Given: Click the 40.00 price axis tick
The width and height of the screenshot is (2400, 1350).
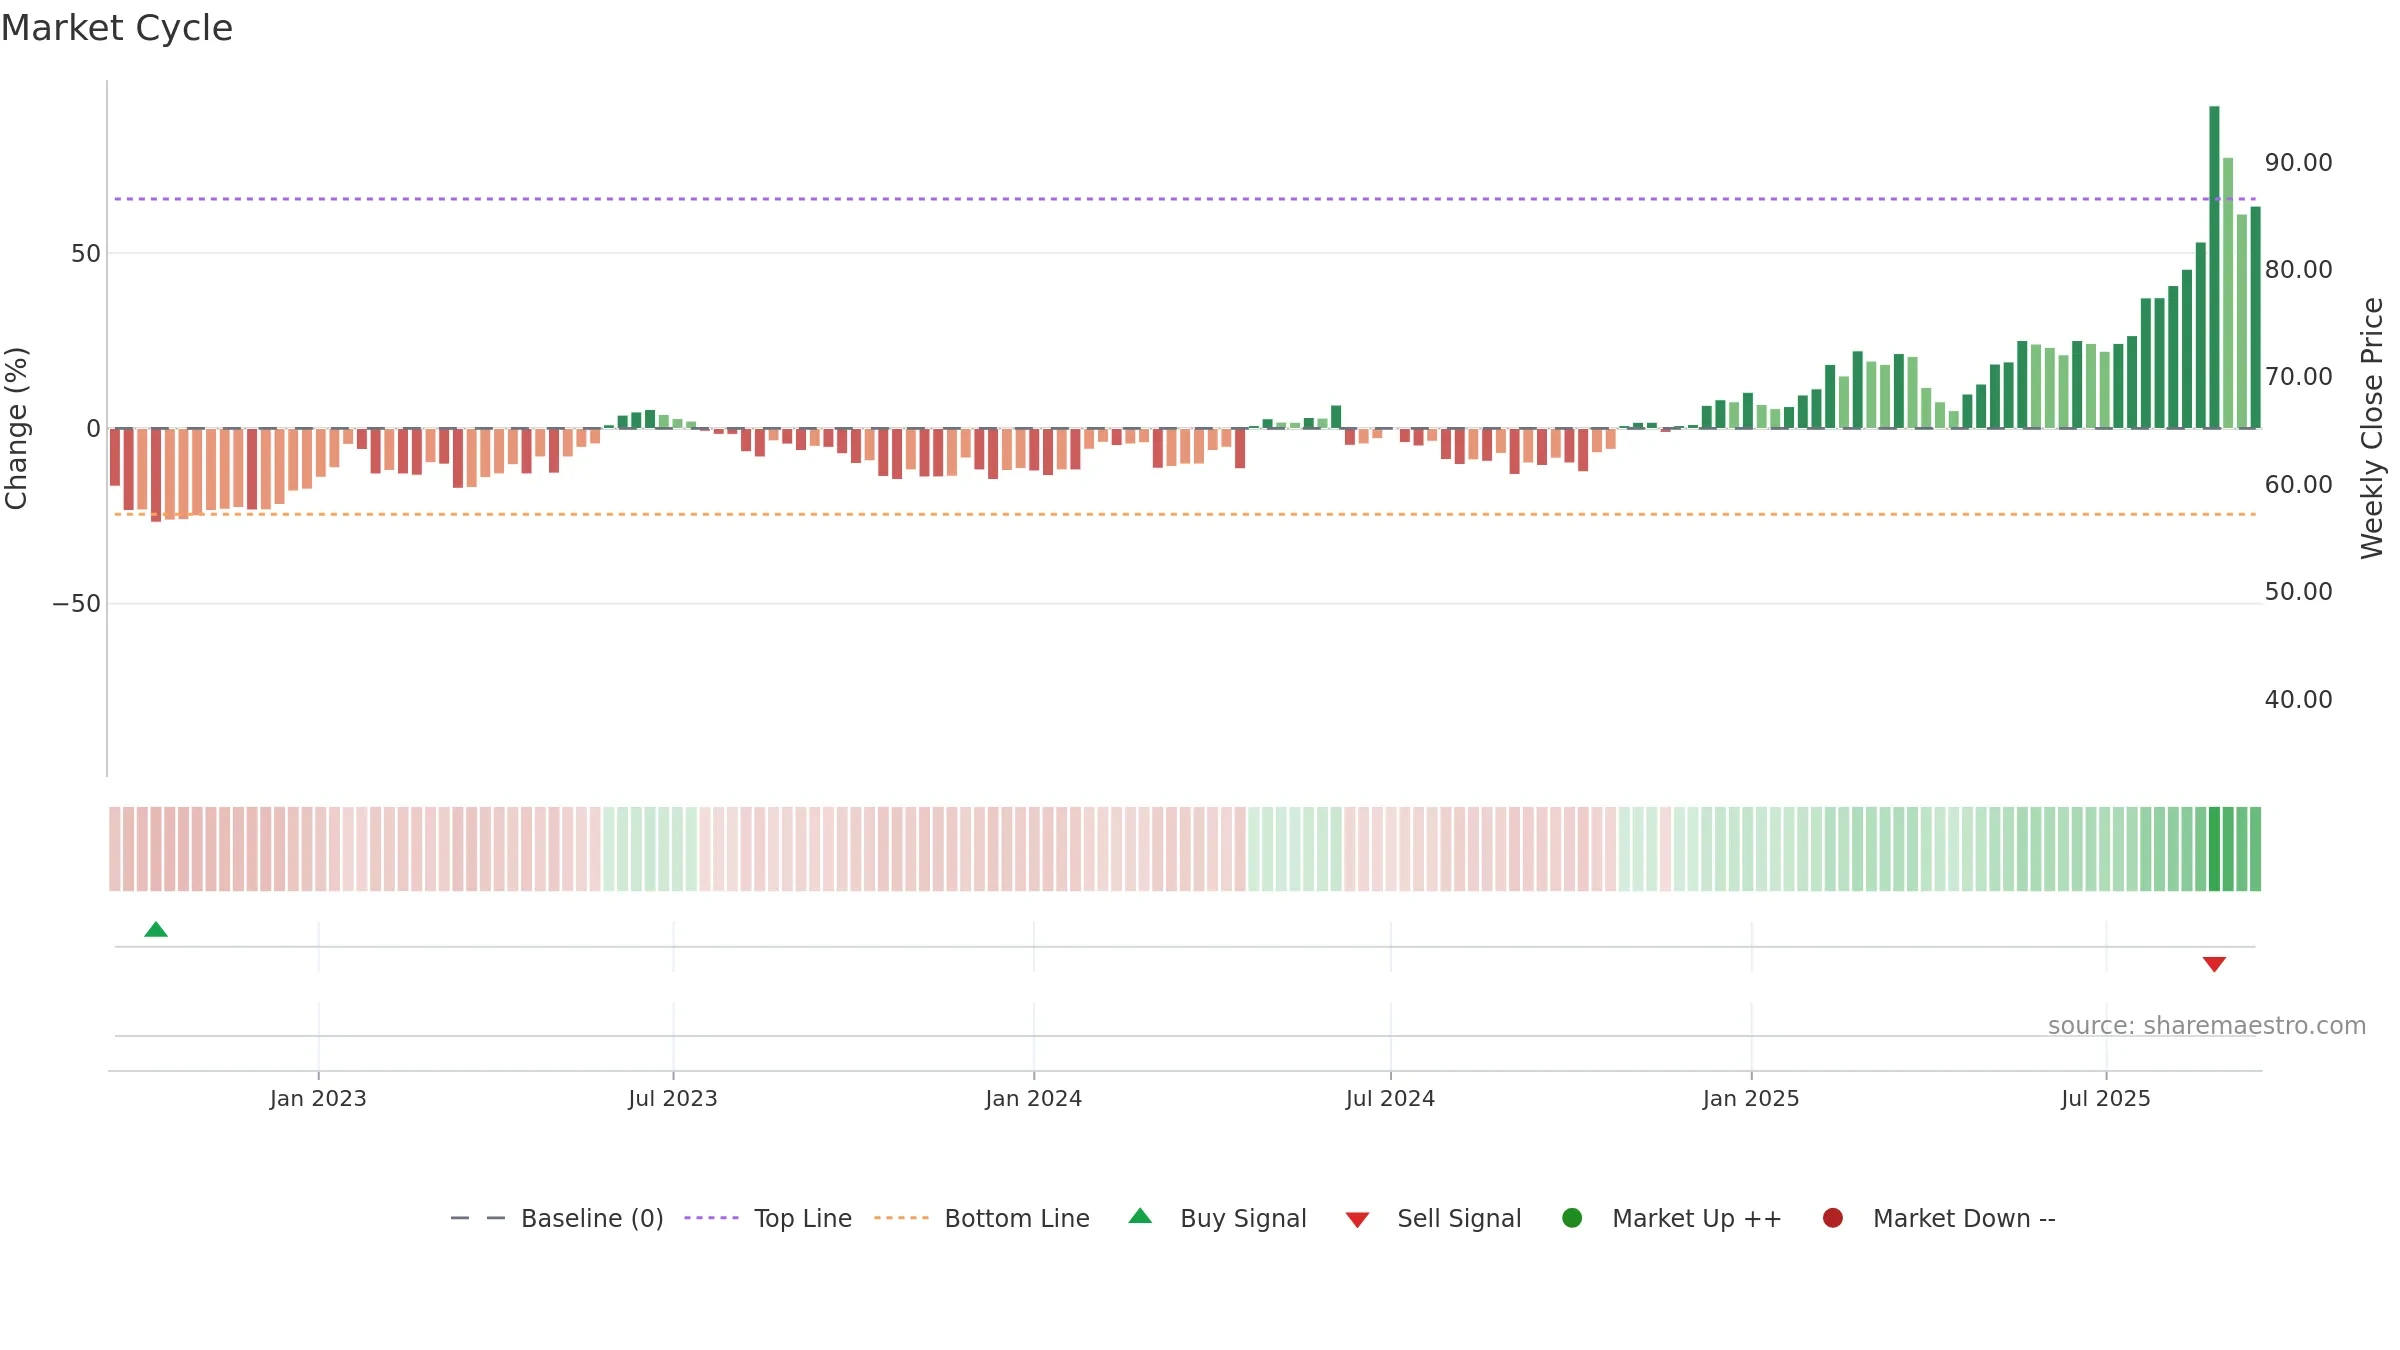Looking at the screenshot, I should (2298, 700).
